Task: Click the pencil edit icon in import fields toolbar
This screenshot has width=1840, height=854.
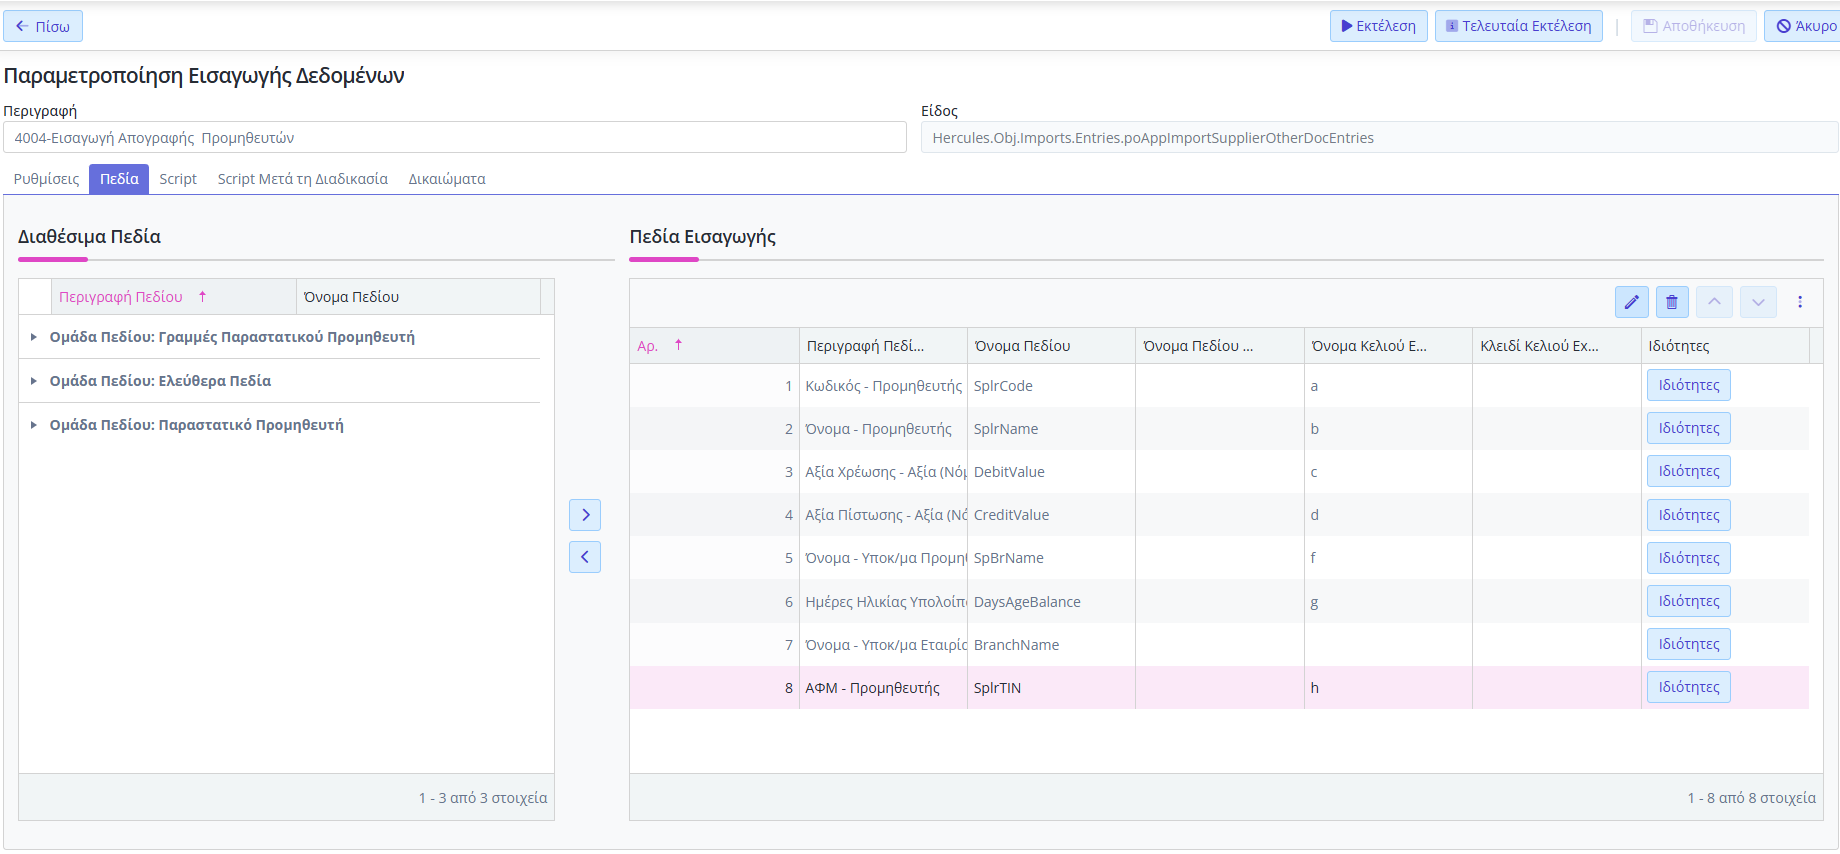Action: [1631, 302]
